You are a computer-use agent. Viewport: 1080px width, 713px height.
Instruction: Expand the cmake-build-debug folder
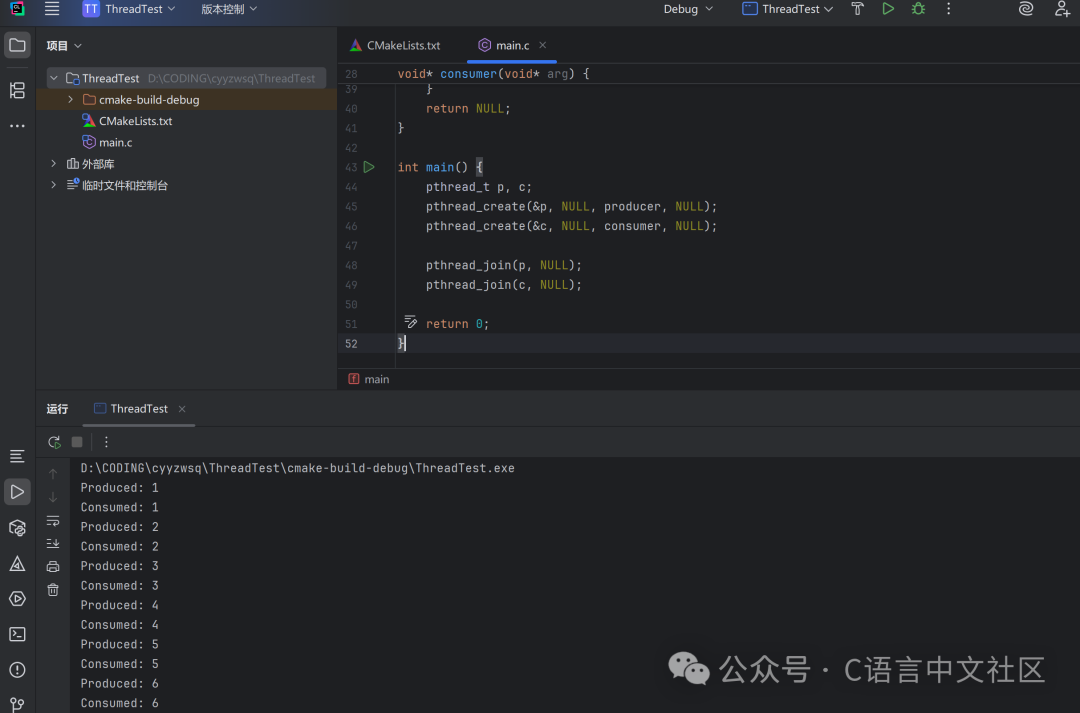tap(70, 100)
